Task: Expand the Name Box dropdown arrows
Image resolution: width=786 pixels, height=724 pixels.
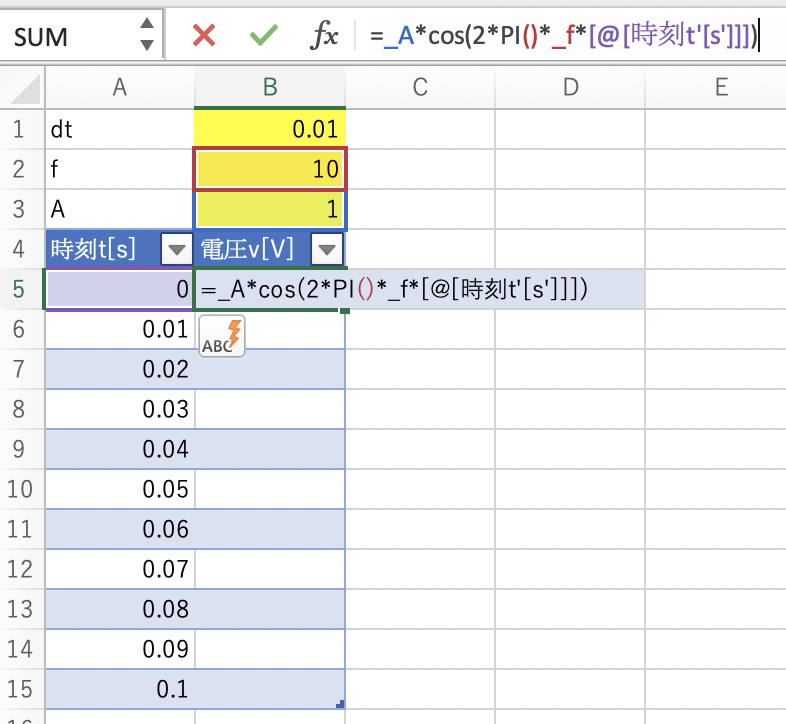Action: coord(147,34)
